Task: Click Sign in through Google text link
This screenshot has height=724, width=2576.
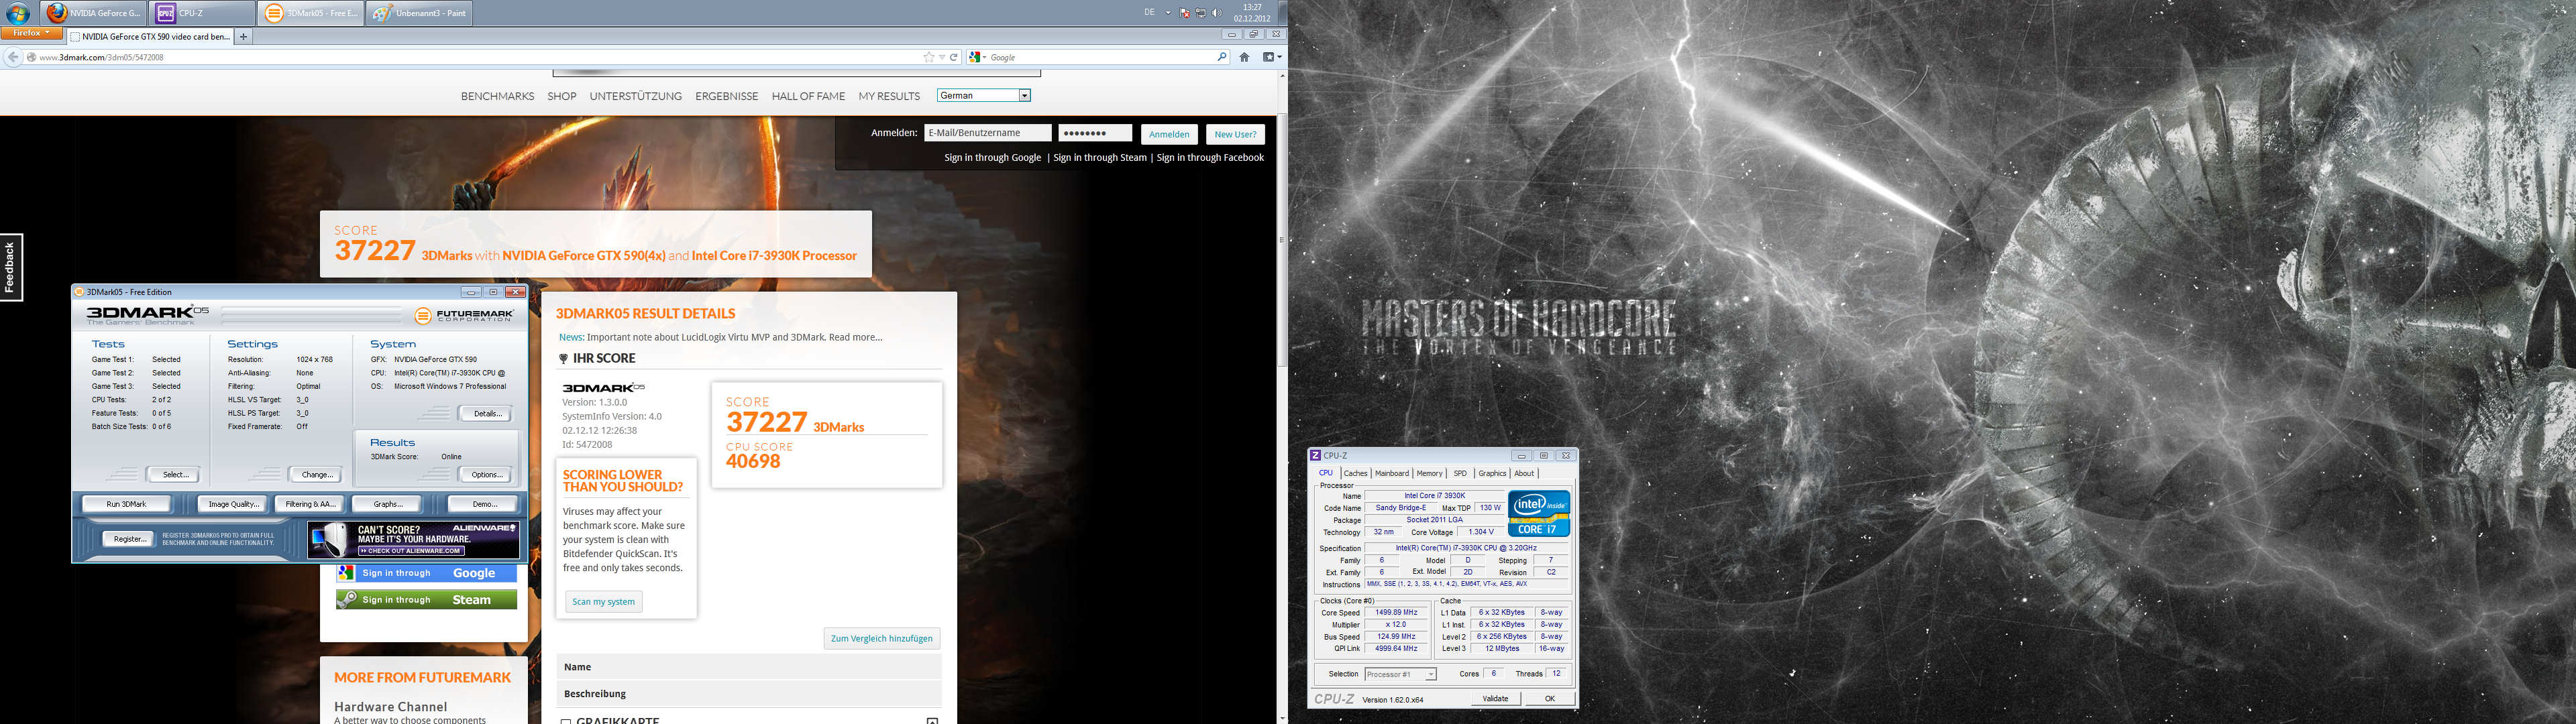Action: (x=992, y=158)
